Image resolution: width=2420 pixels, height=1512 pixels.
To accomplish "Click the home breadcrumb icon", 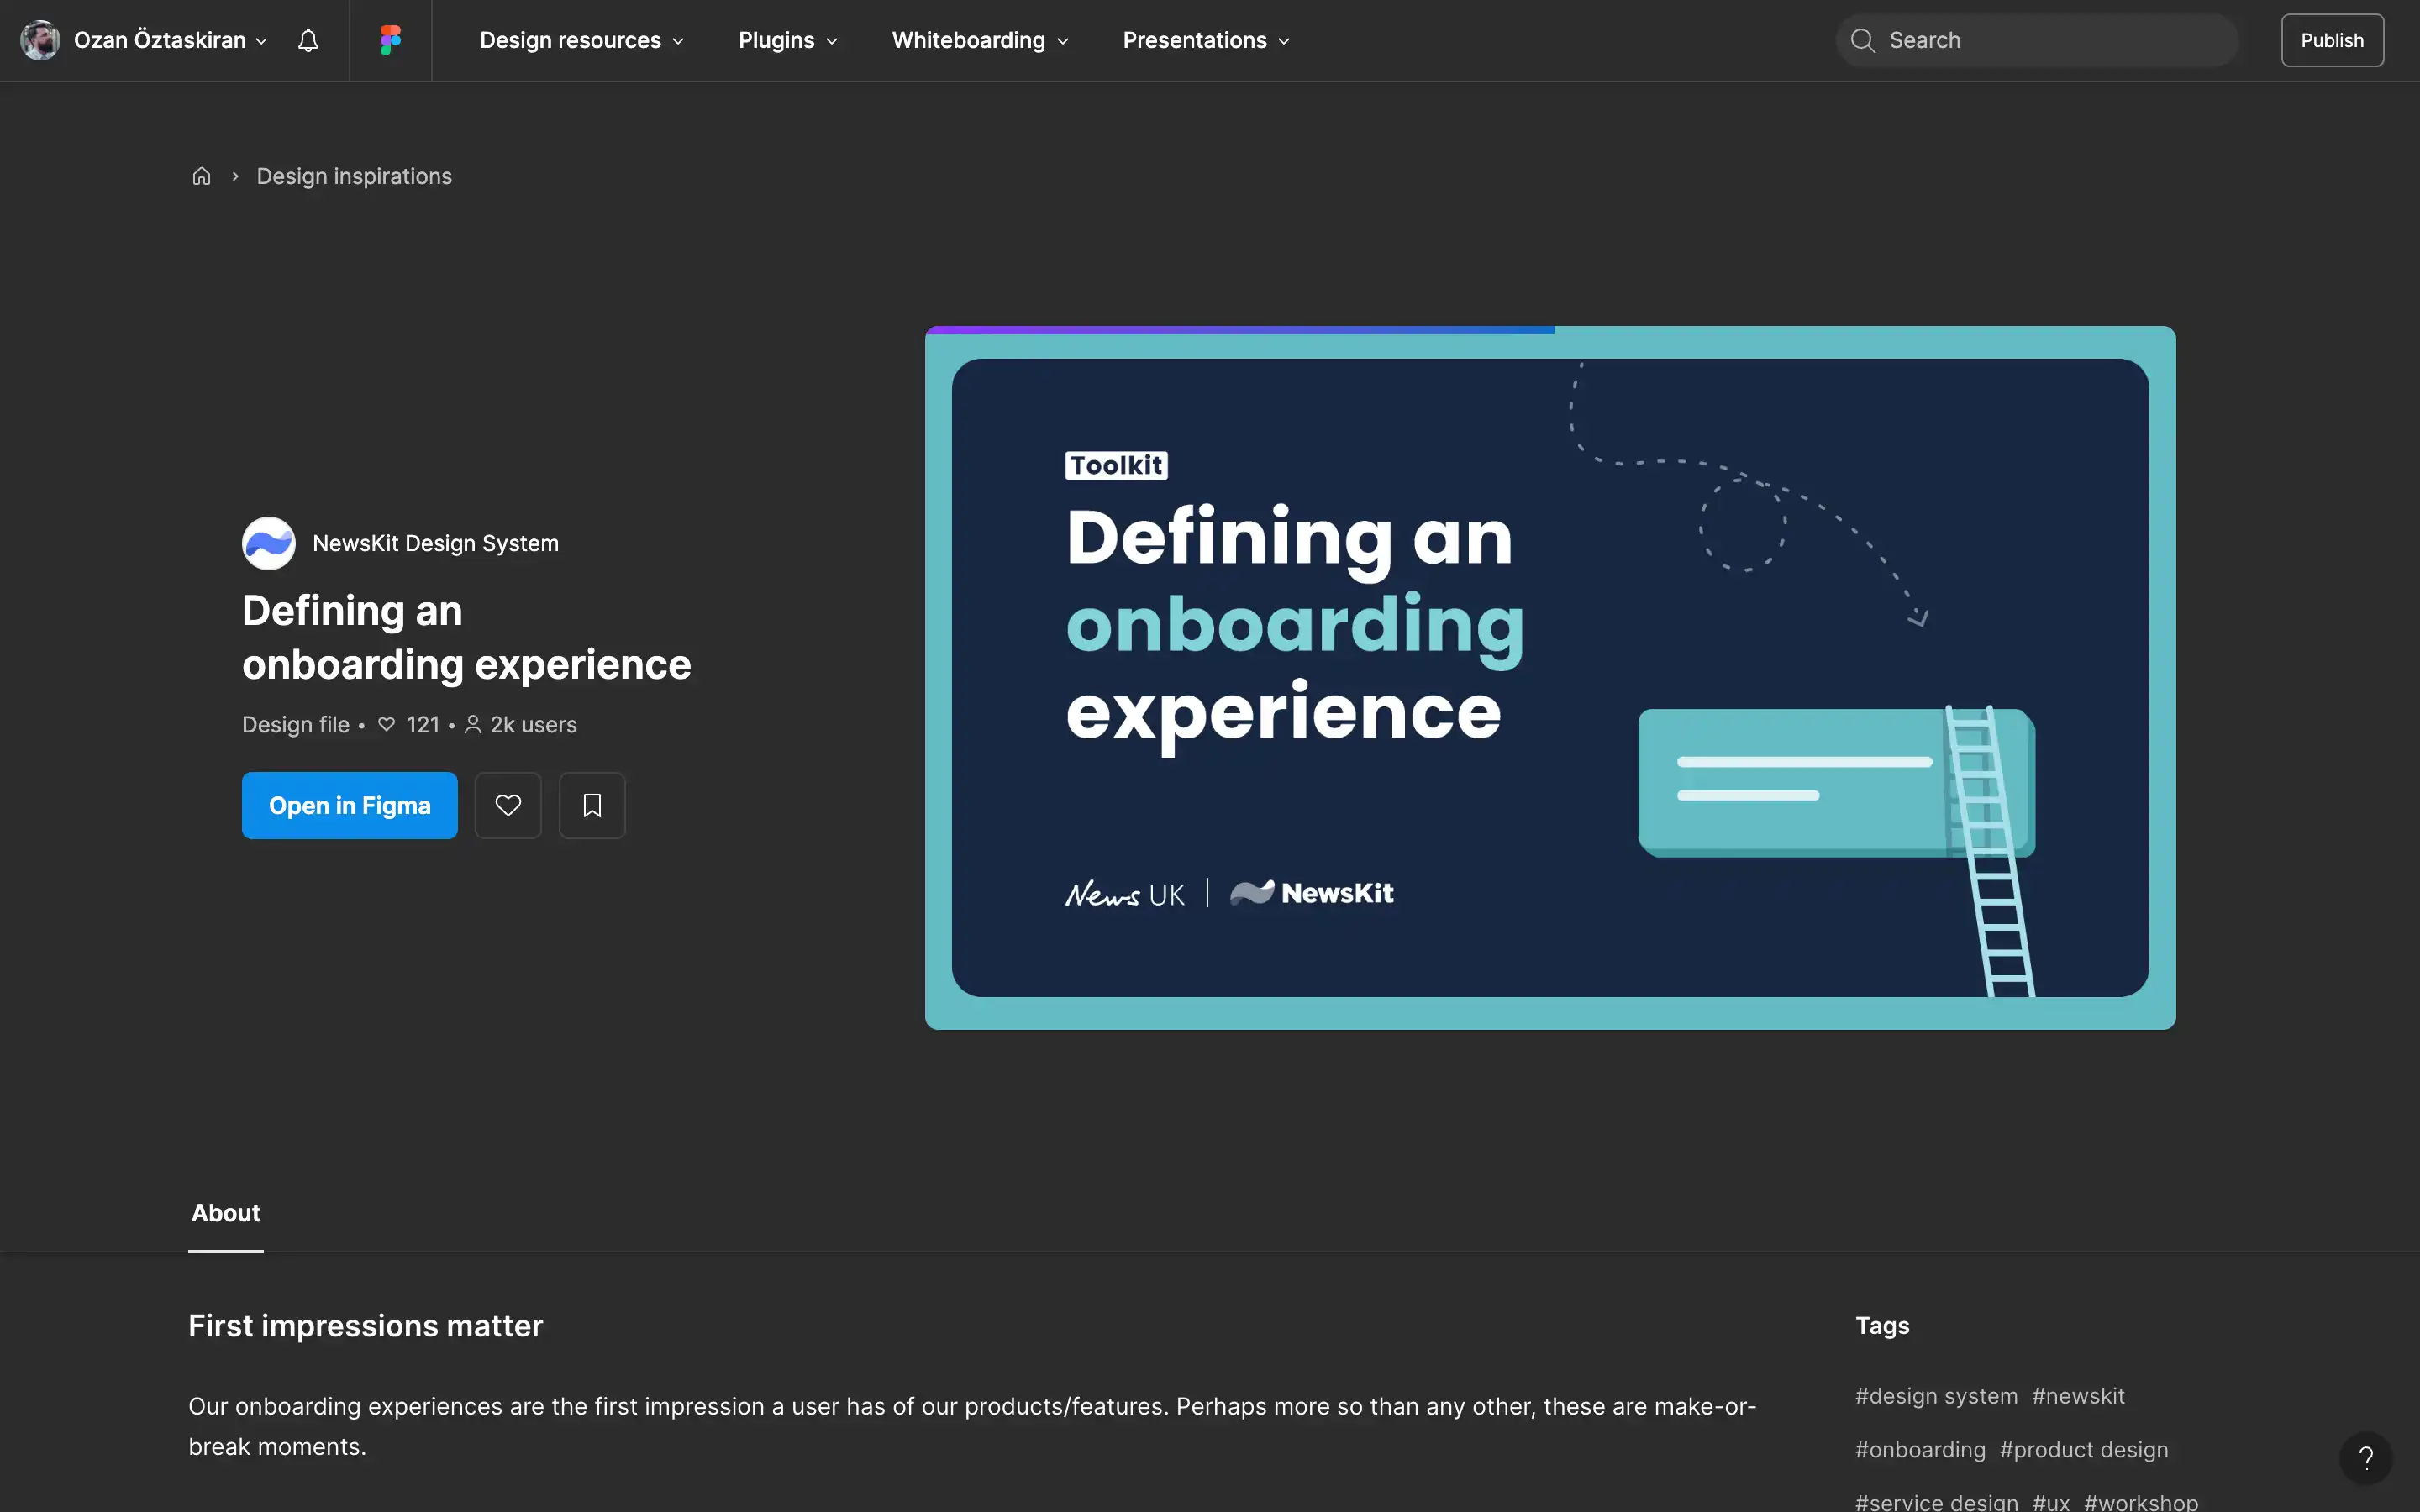I will pos(201,176).
